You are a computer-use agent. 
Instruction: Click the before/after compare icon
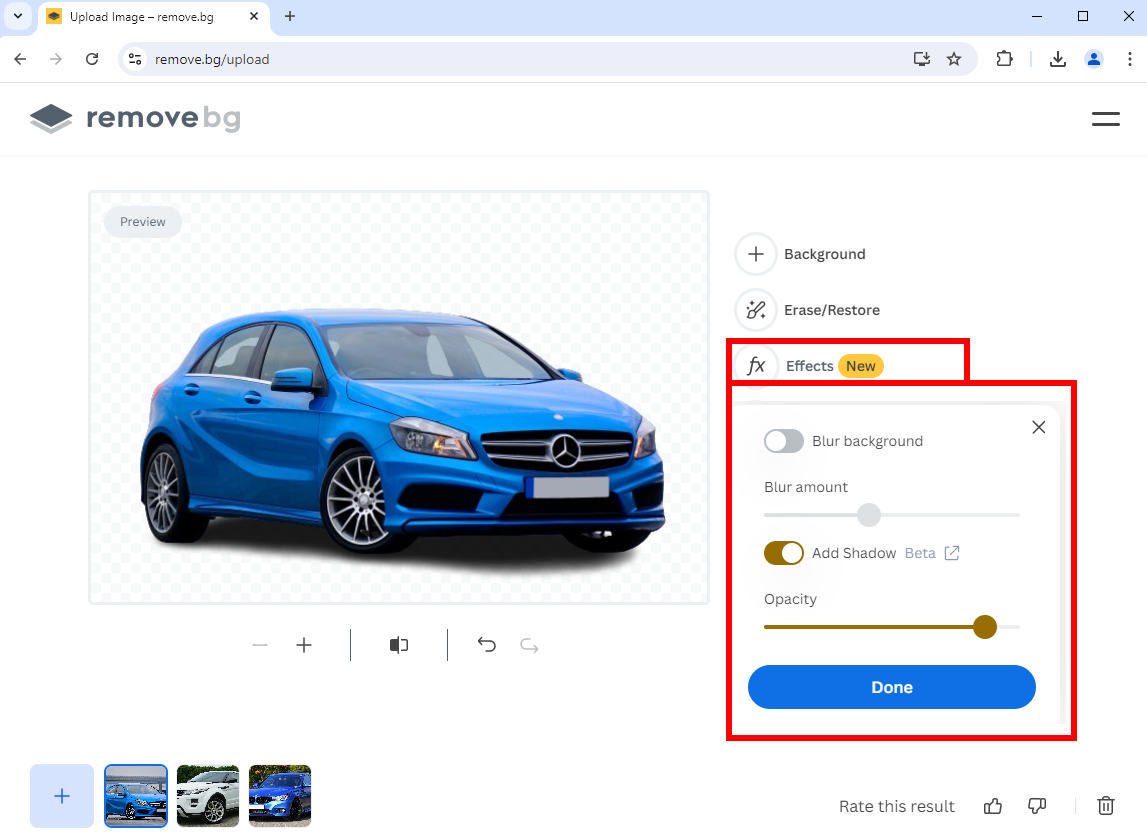[x=399, y=646]
